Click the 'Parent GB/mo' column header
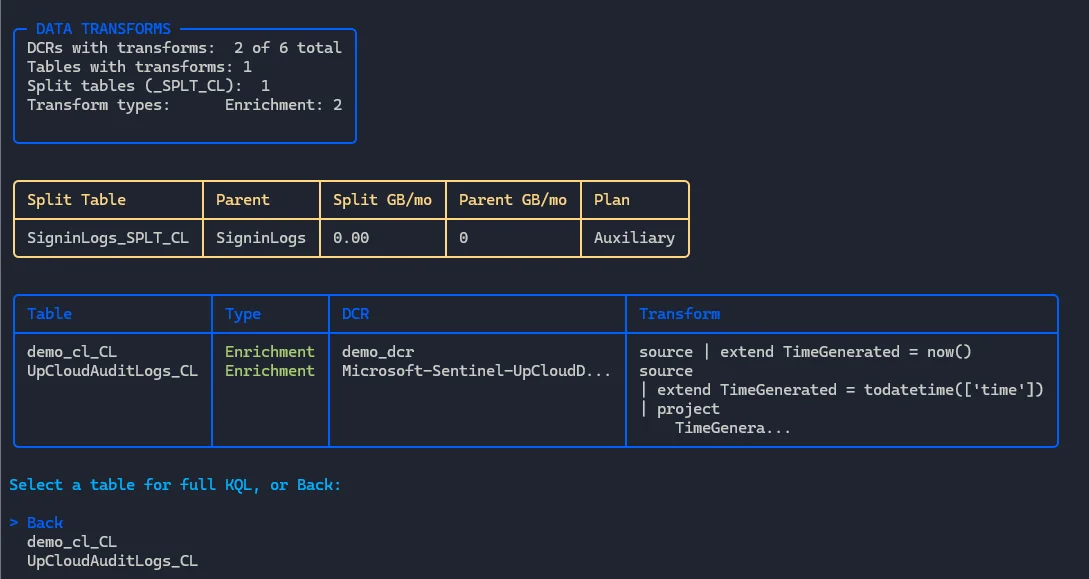 coord(512,200)
